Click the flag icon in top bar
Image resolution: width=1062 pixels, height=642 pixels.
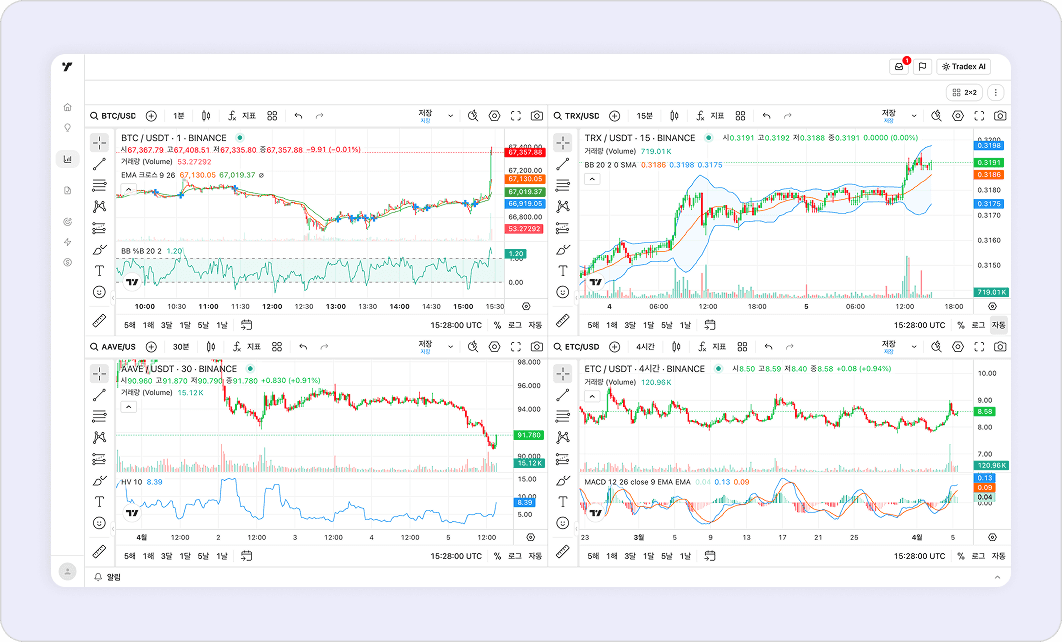(x=922, y=66)
